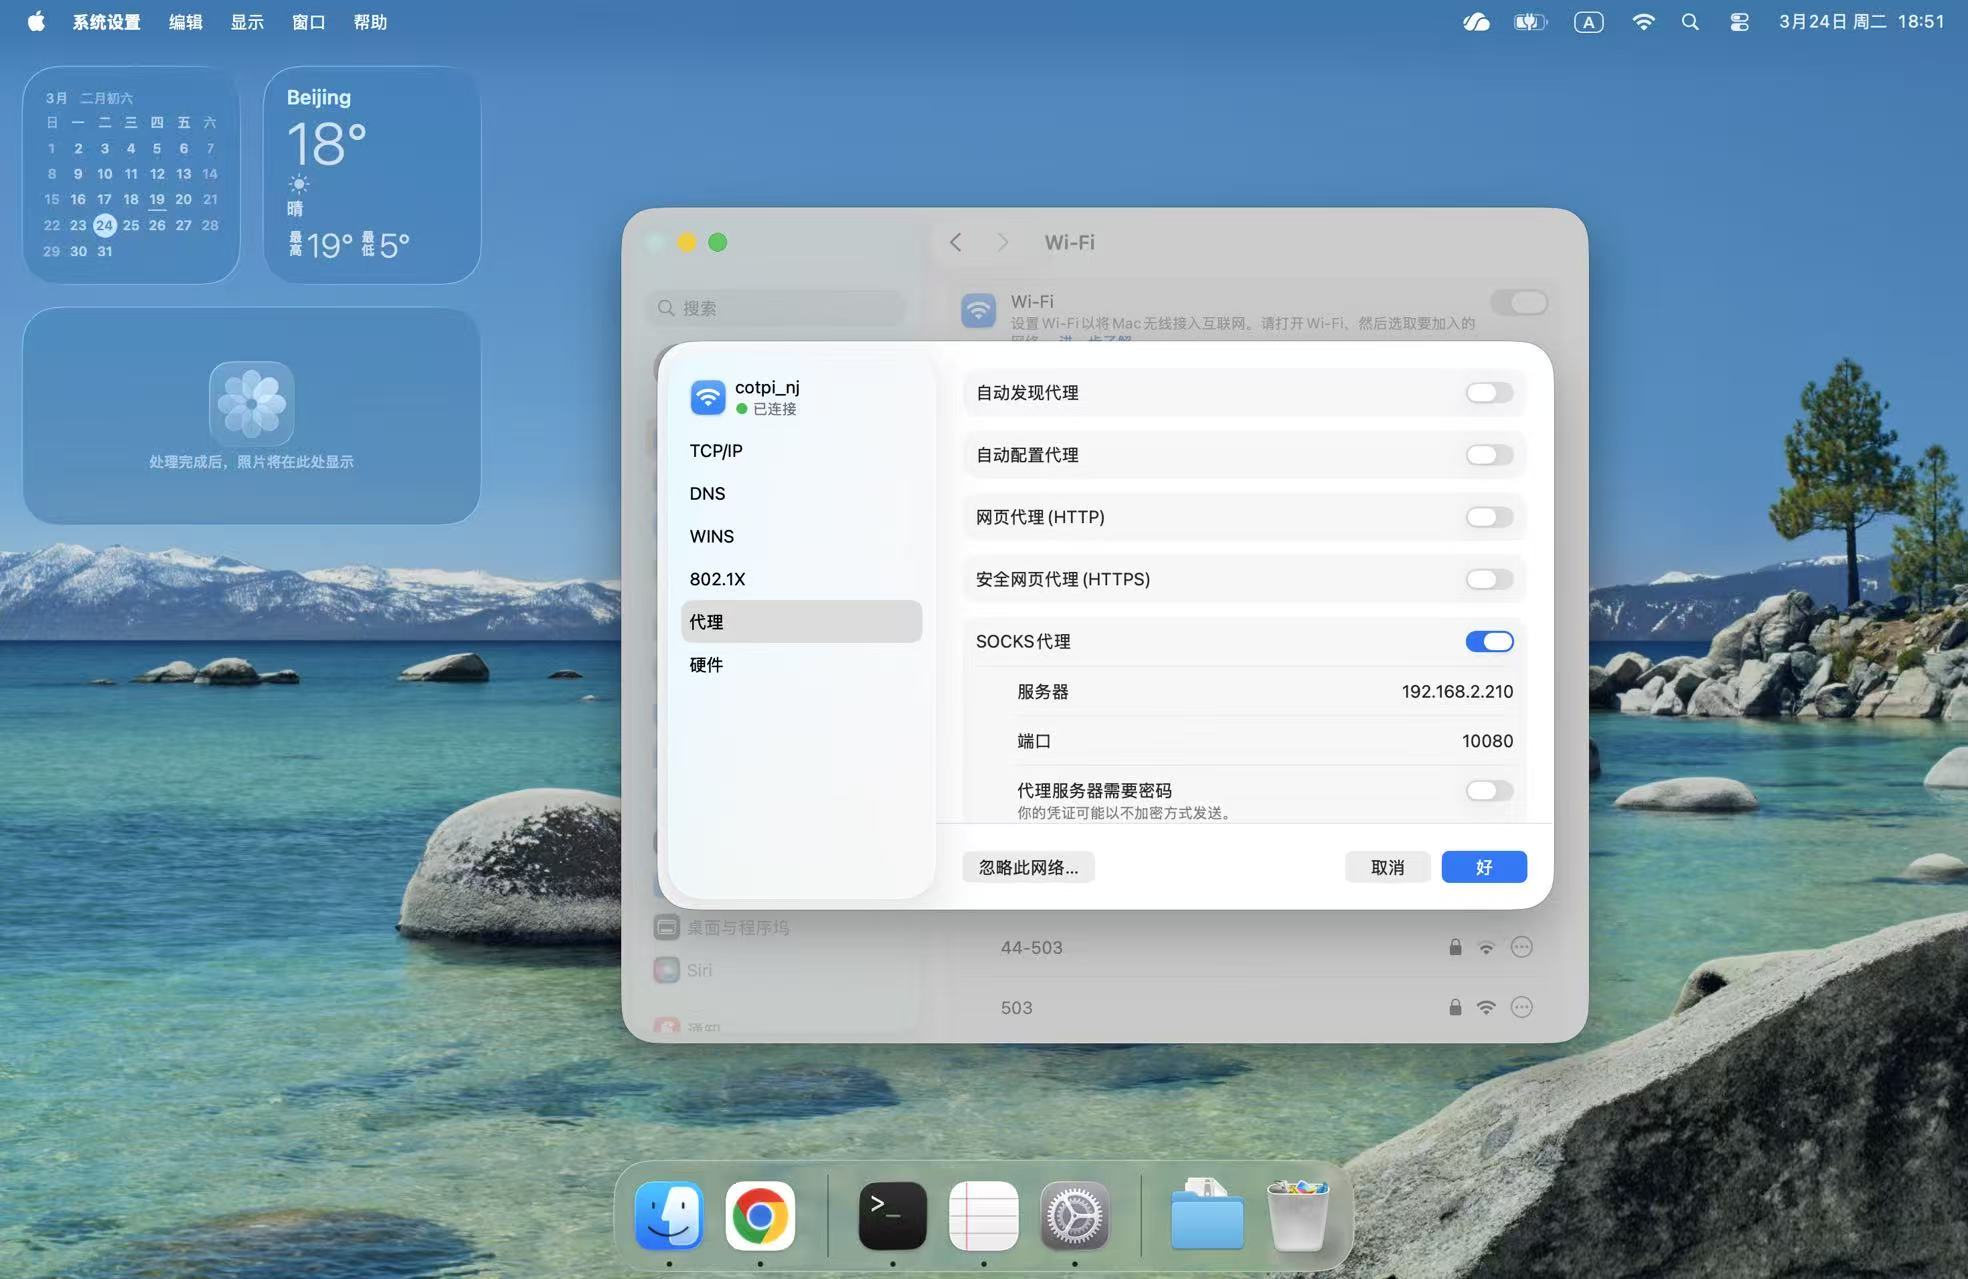Click the Spotlight search magnifier icon

tap(1690, 22)
